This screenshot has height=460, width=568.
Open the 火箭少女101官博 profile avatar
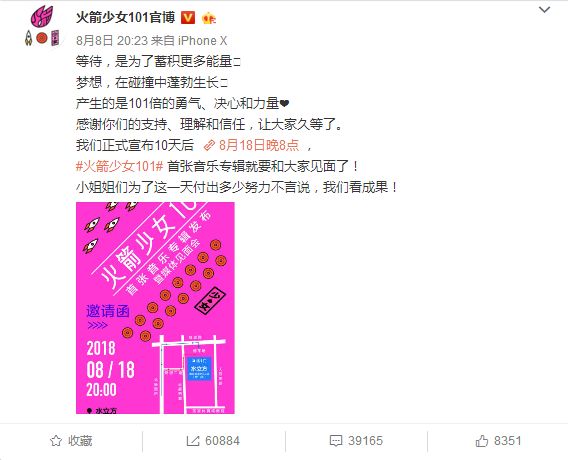coord(42,16)
